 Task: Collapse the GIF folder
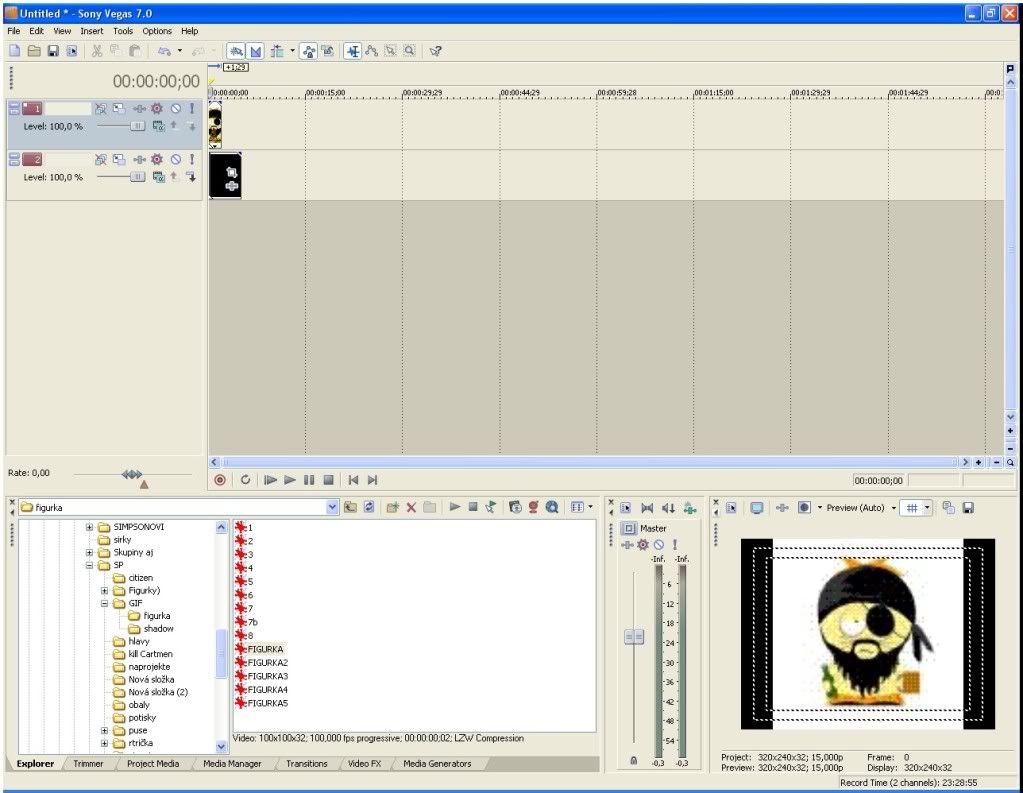104,604
